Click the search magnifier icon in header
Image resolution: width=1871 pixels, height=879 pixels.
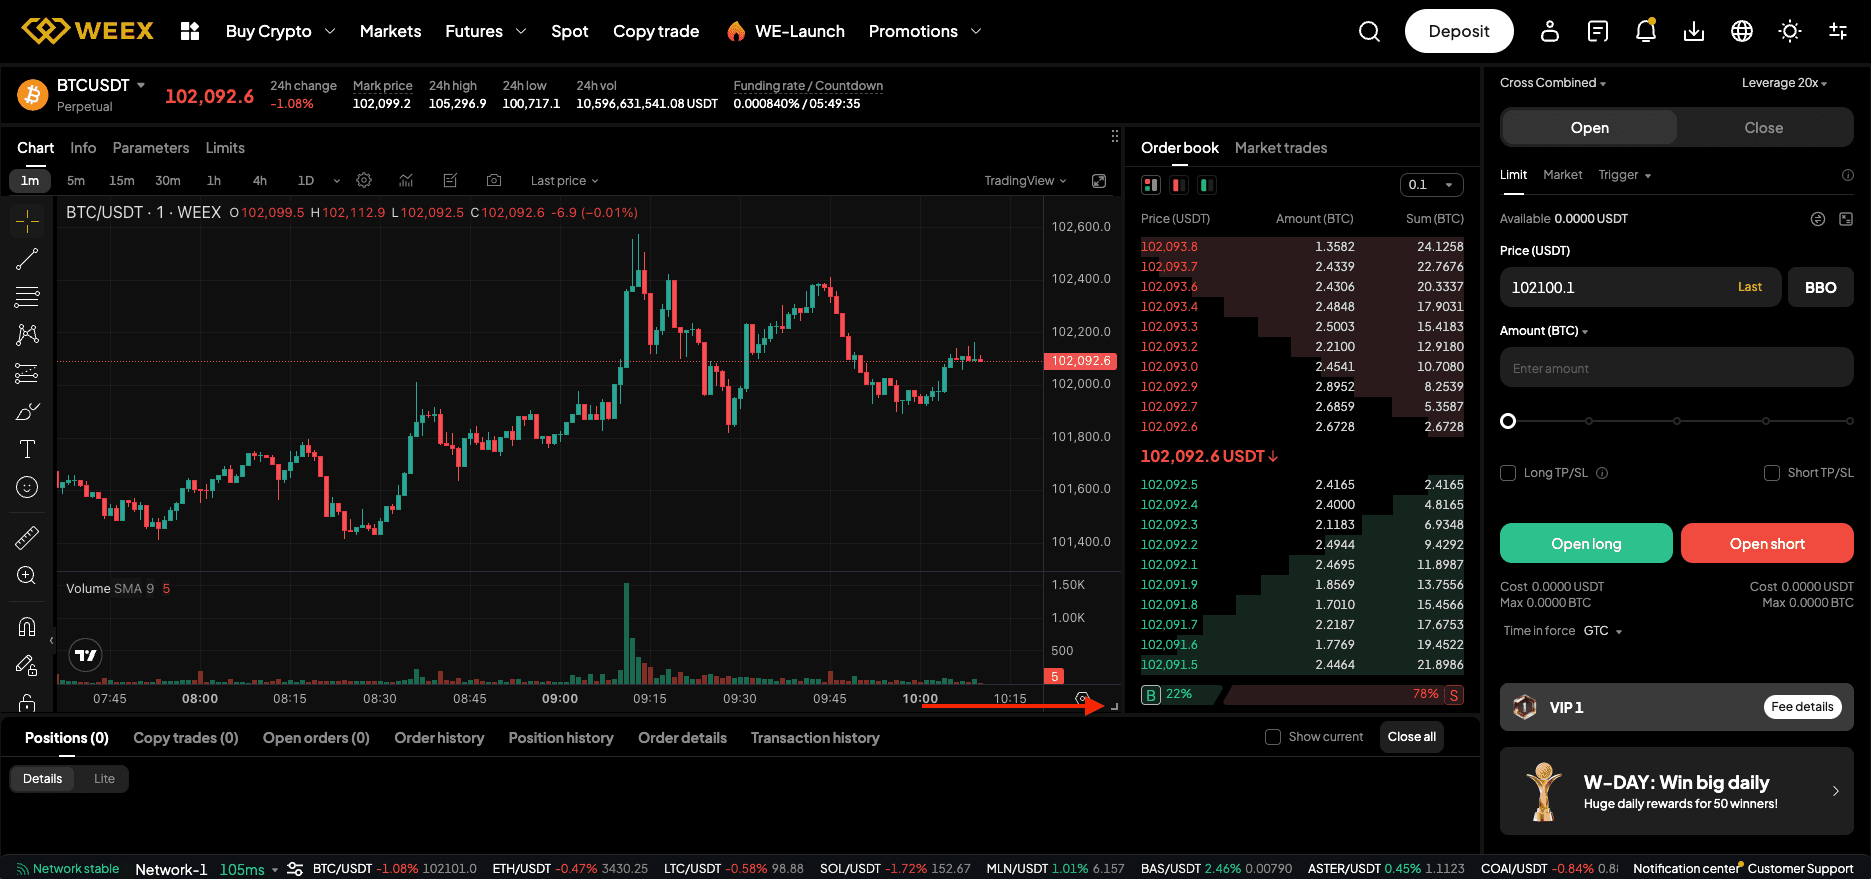[1369, 32]
